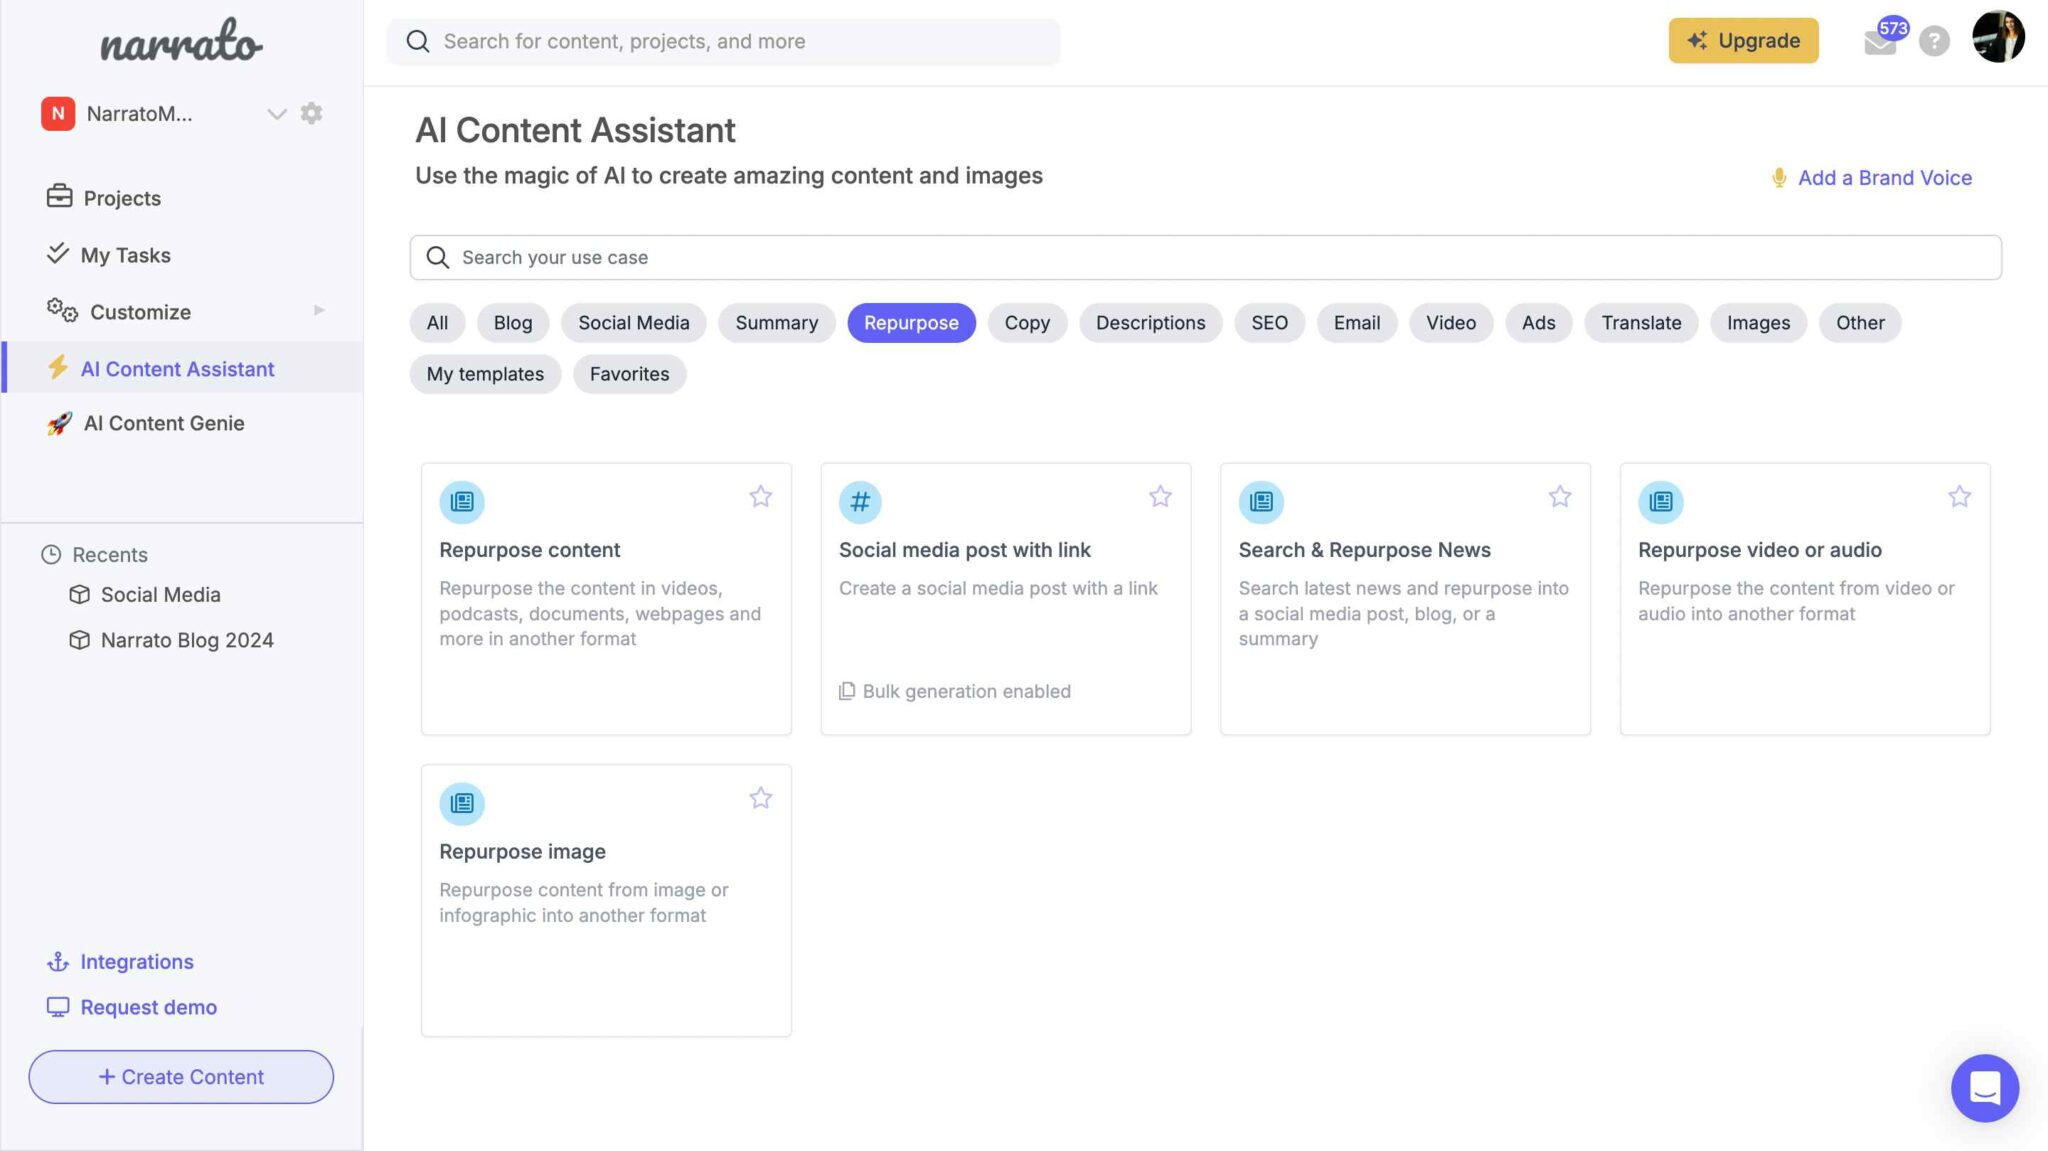Favorite the Repurpose content card star
Viewport: 2048px width, 1151px height.
coord(761,496)
